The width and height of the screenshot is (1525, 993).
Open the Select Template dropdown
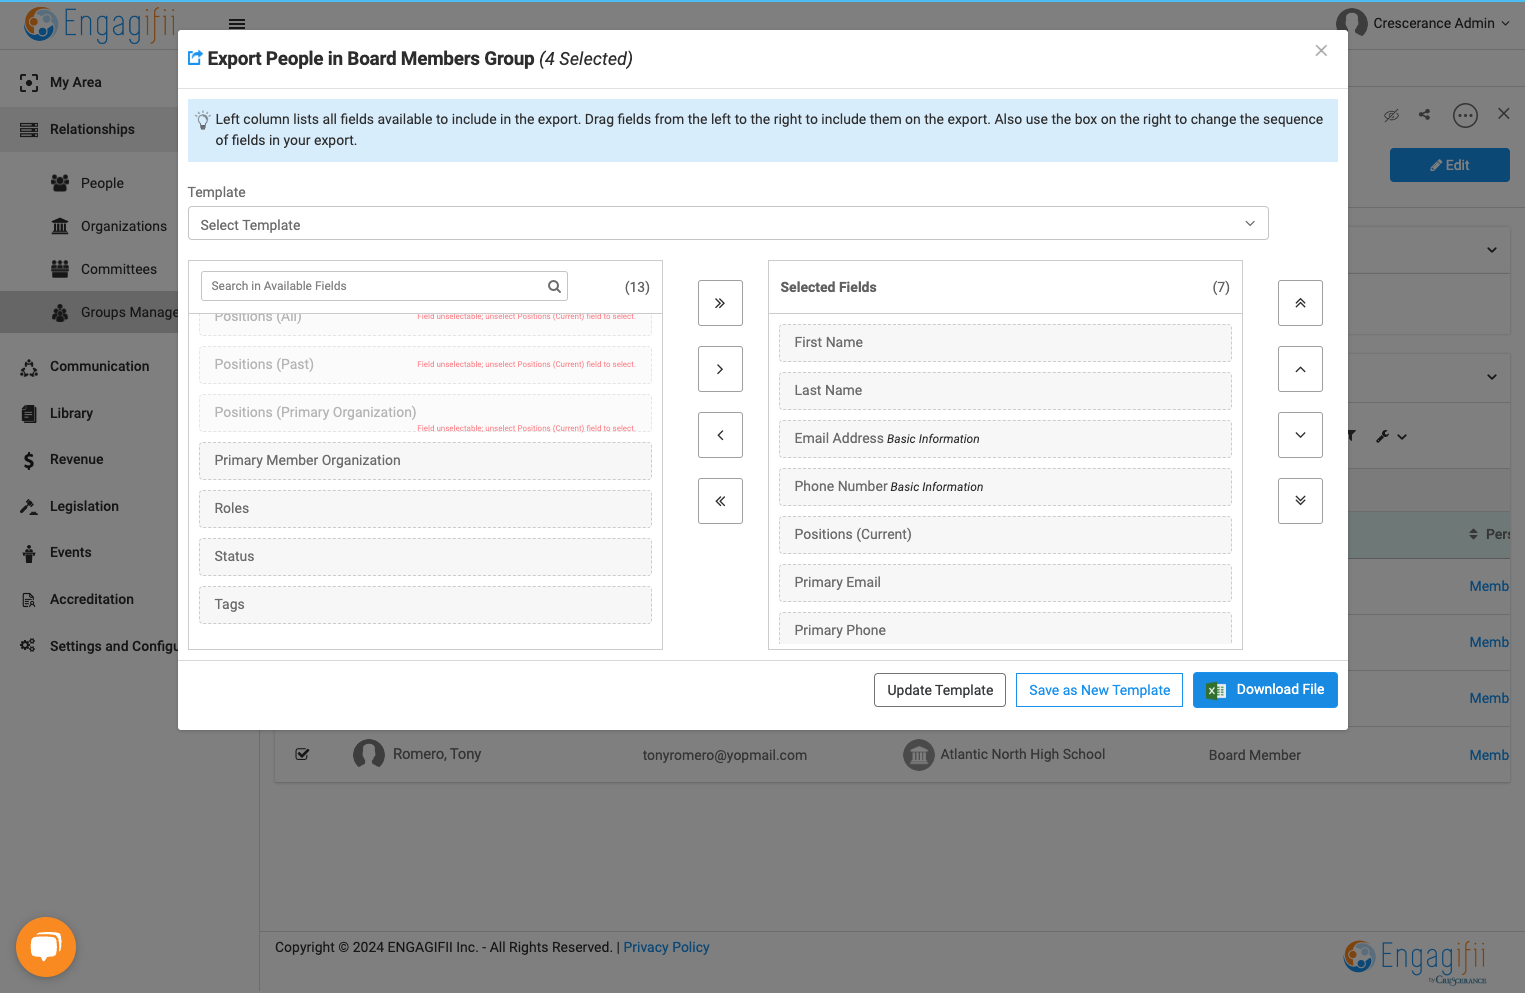point(728,224)
